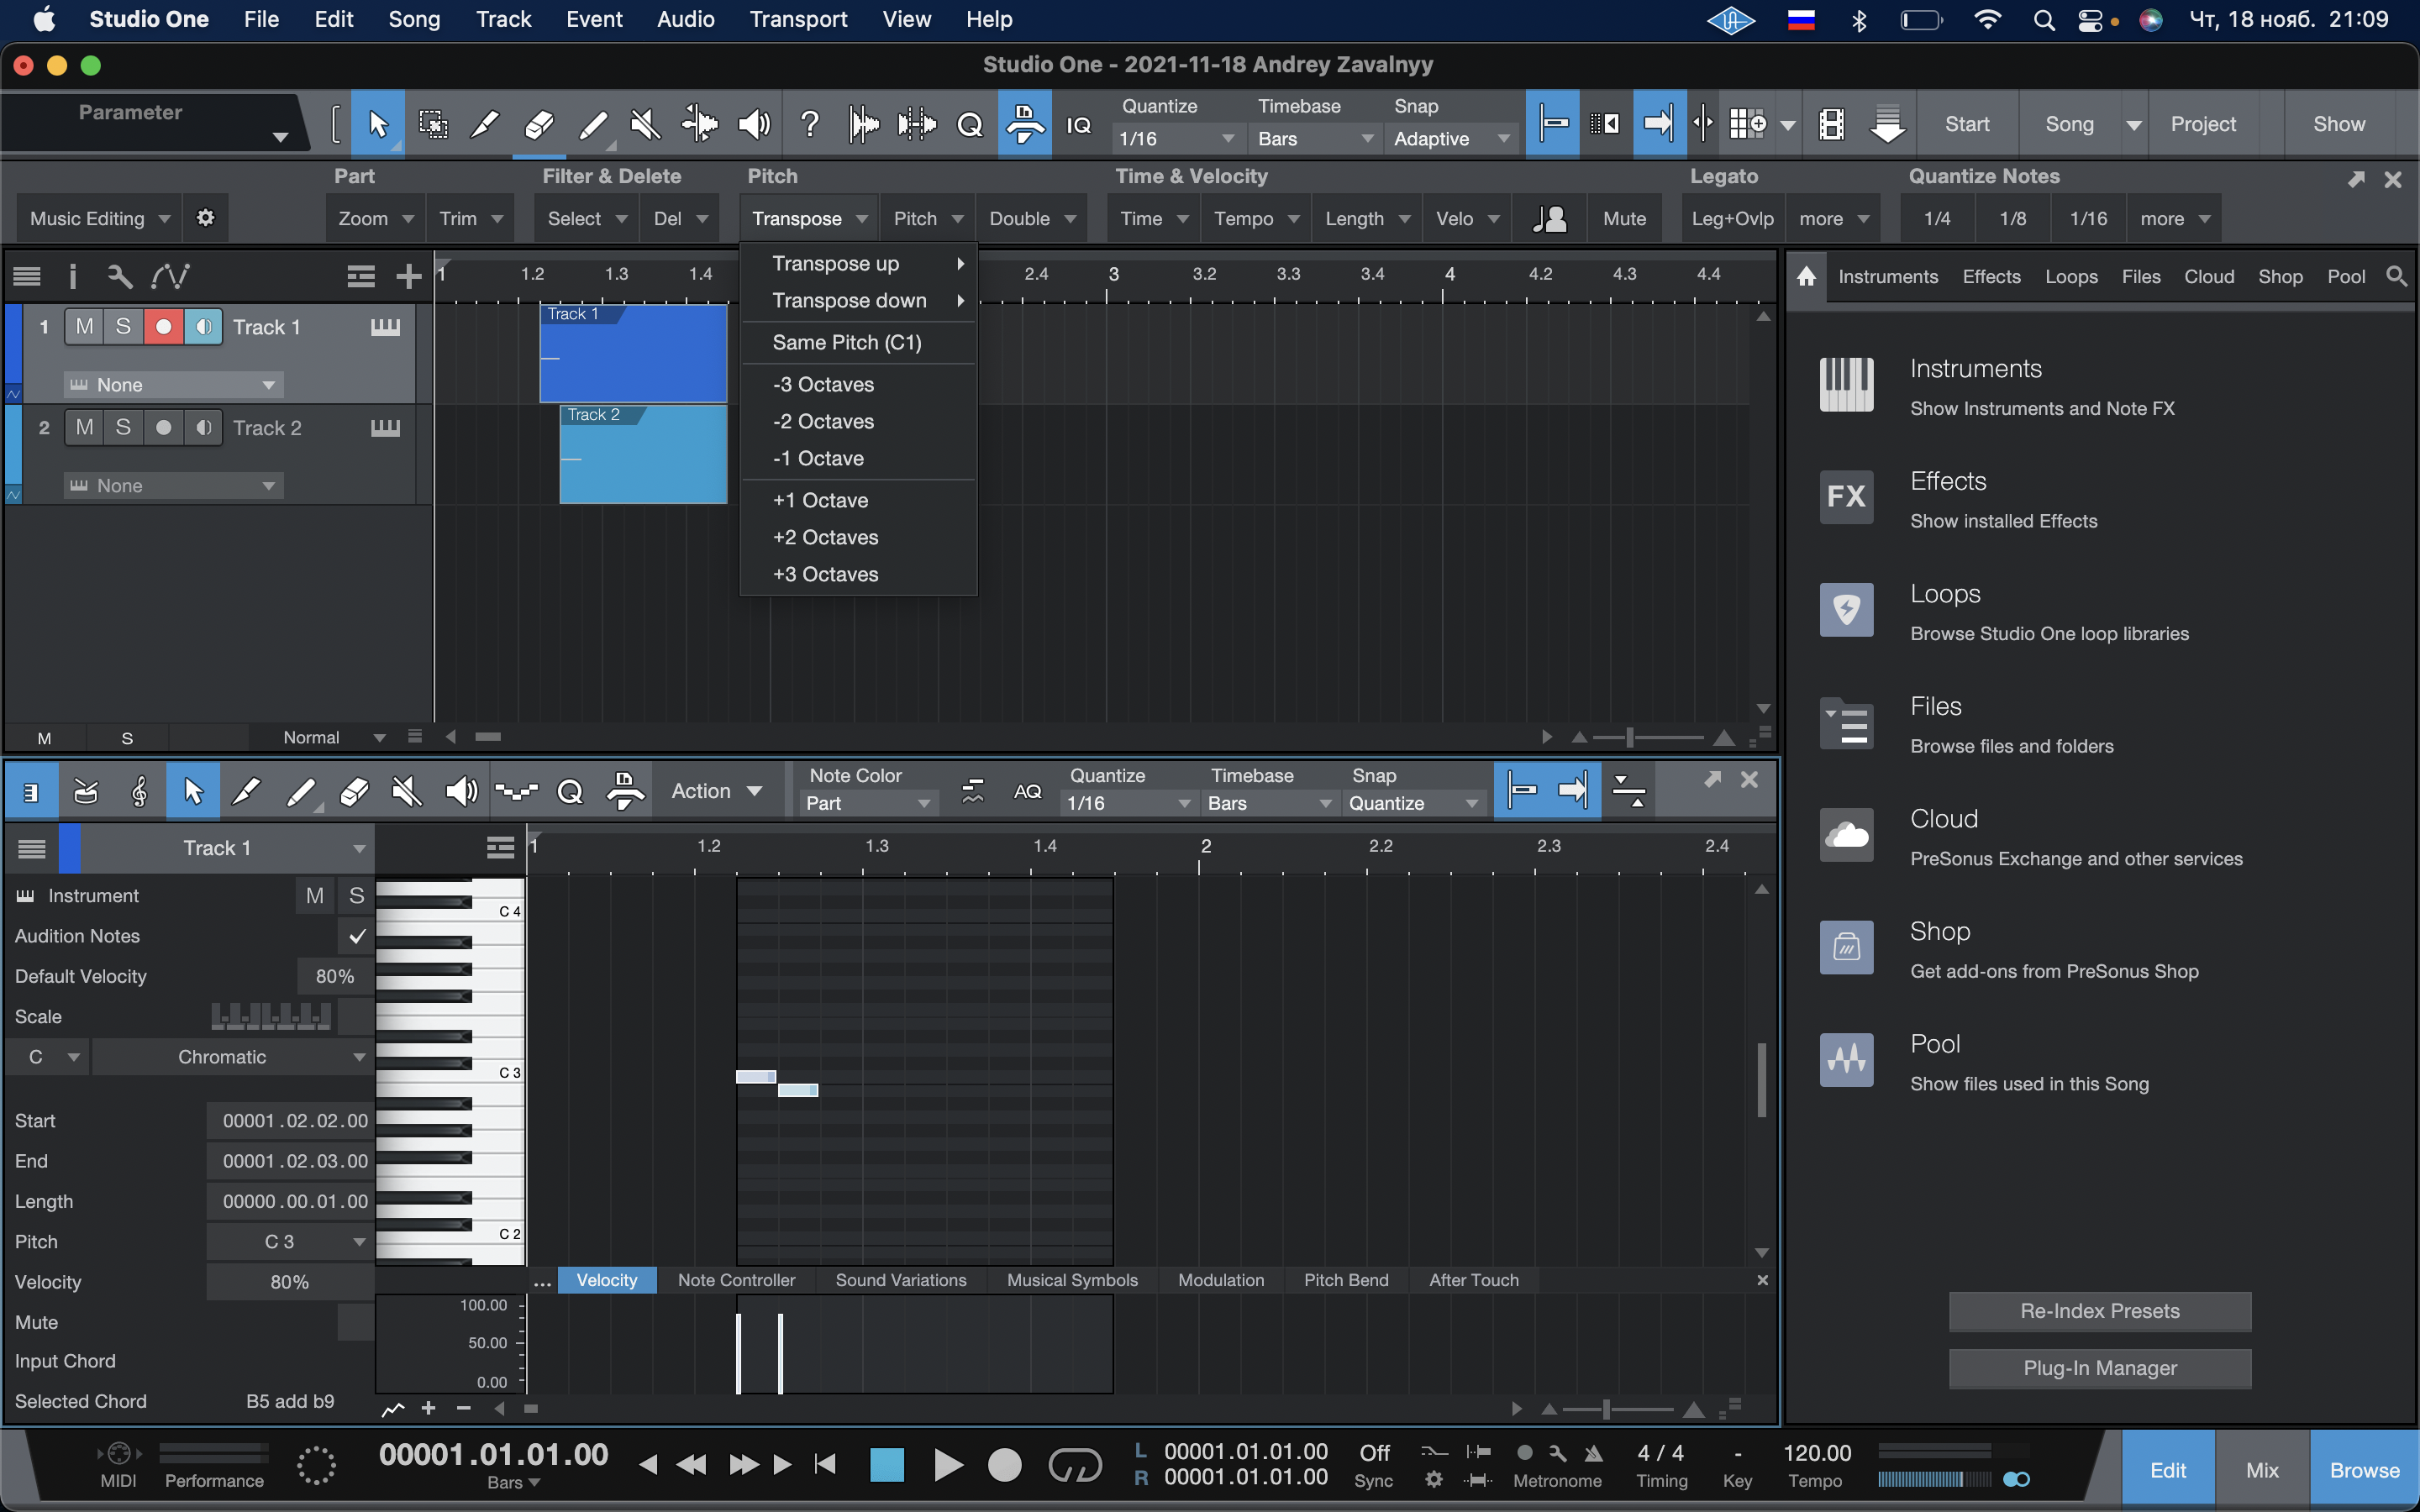
Task: Click the Add Tracks plus icon
Action: click(408, 276)
